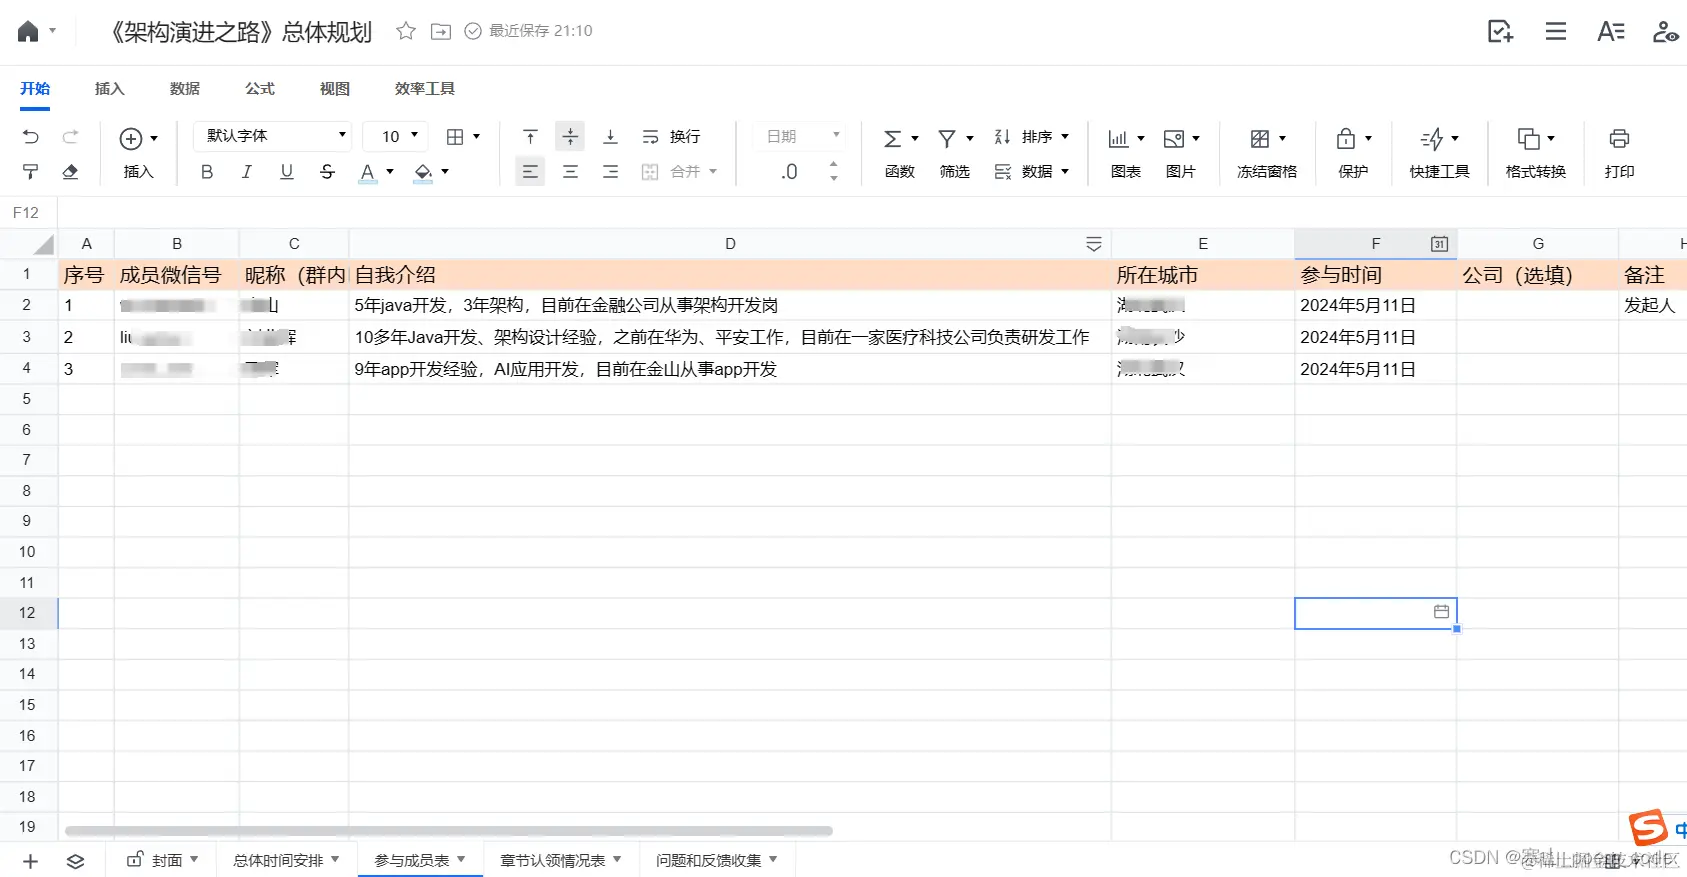Screen dimensions: 1687x877
Task: Click the redo arrow icon
Action: [x=70, y=137]
